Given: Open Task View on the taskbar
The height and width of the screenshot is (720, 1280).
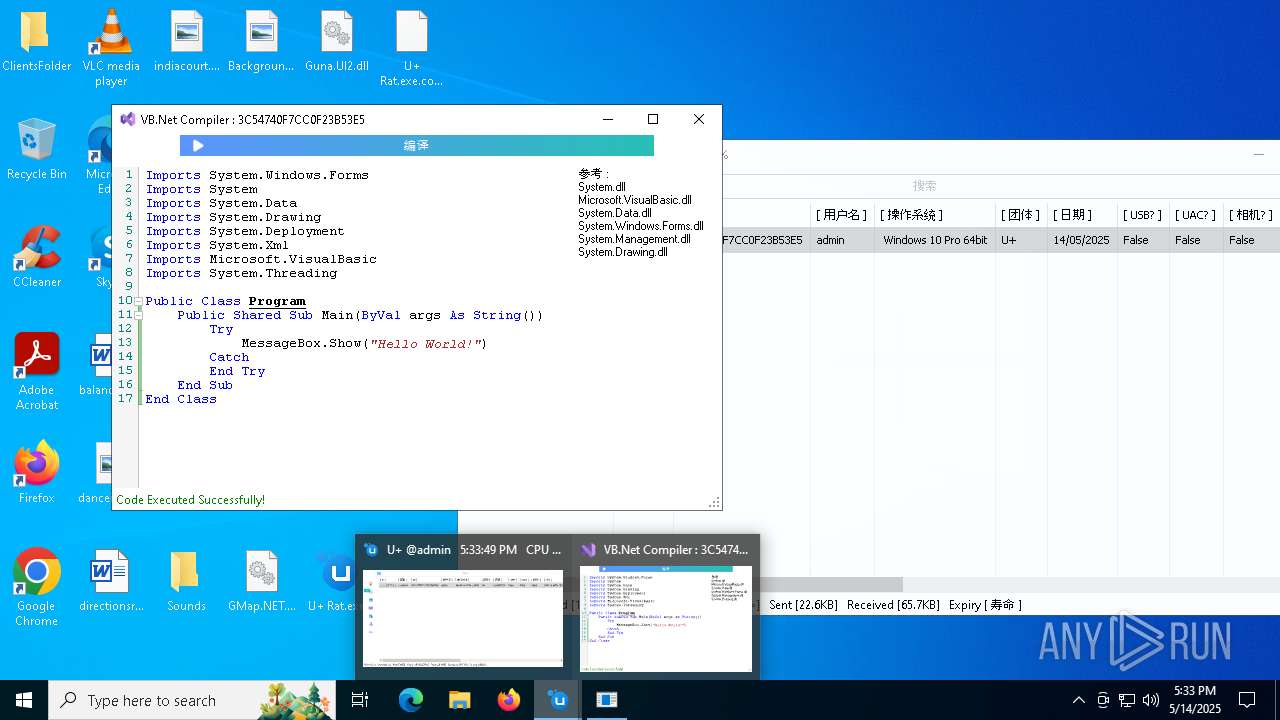Looking at the screenshot, I should (x=361, y=700).
